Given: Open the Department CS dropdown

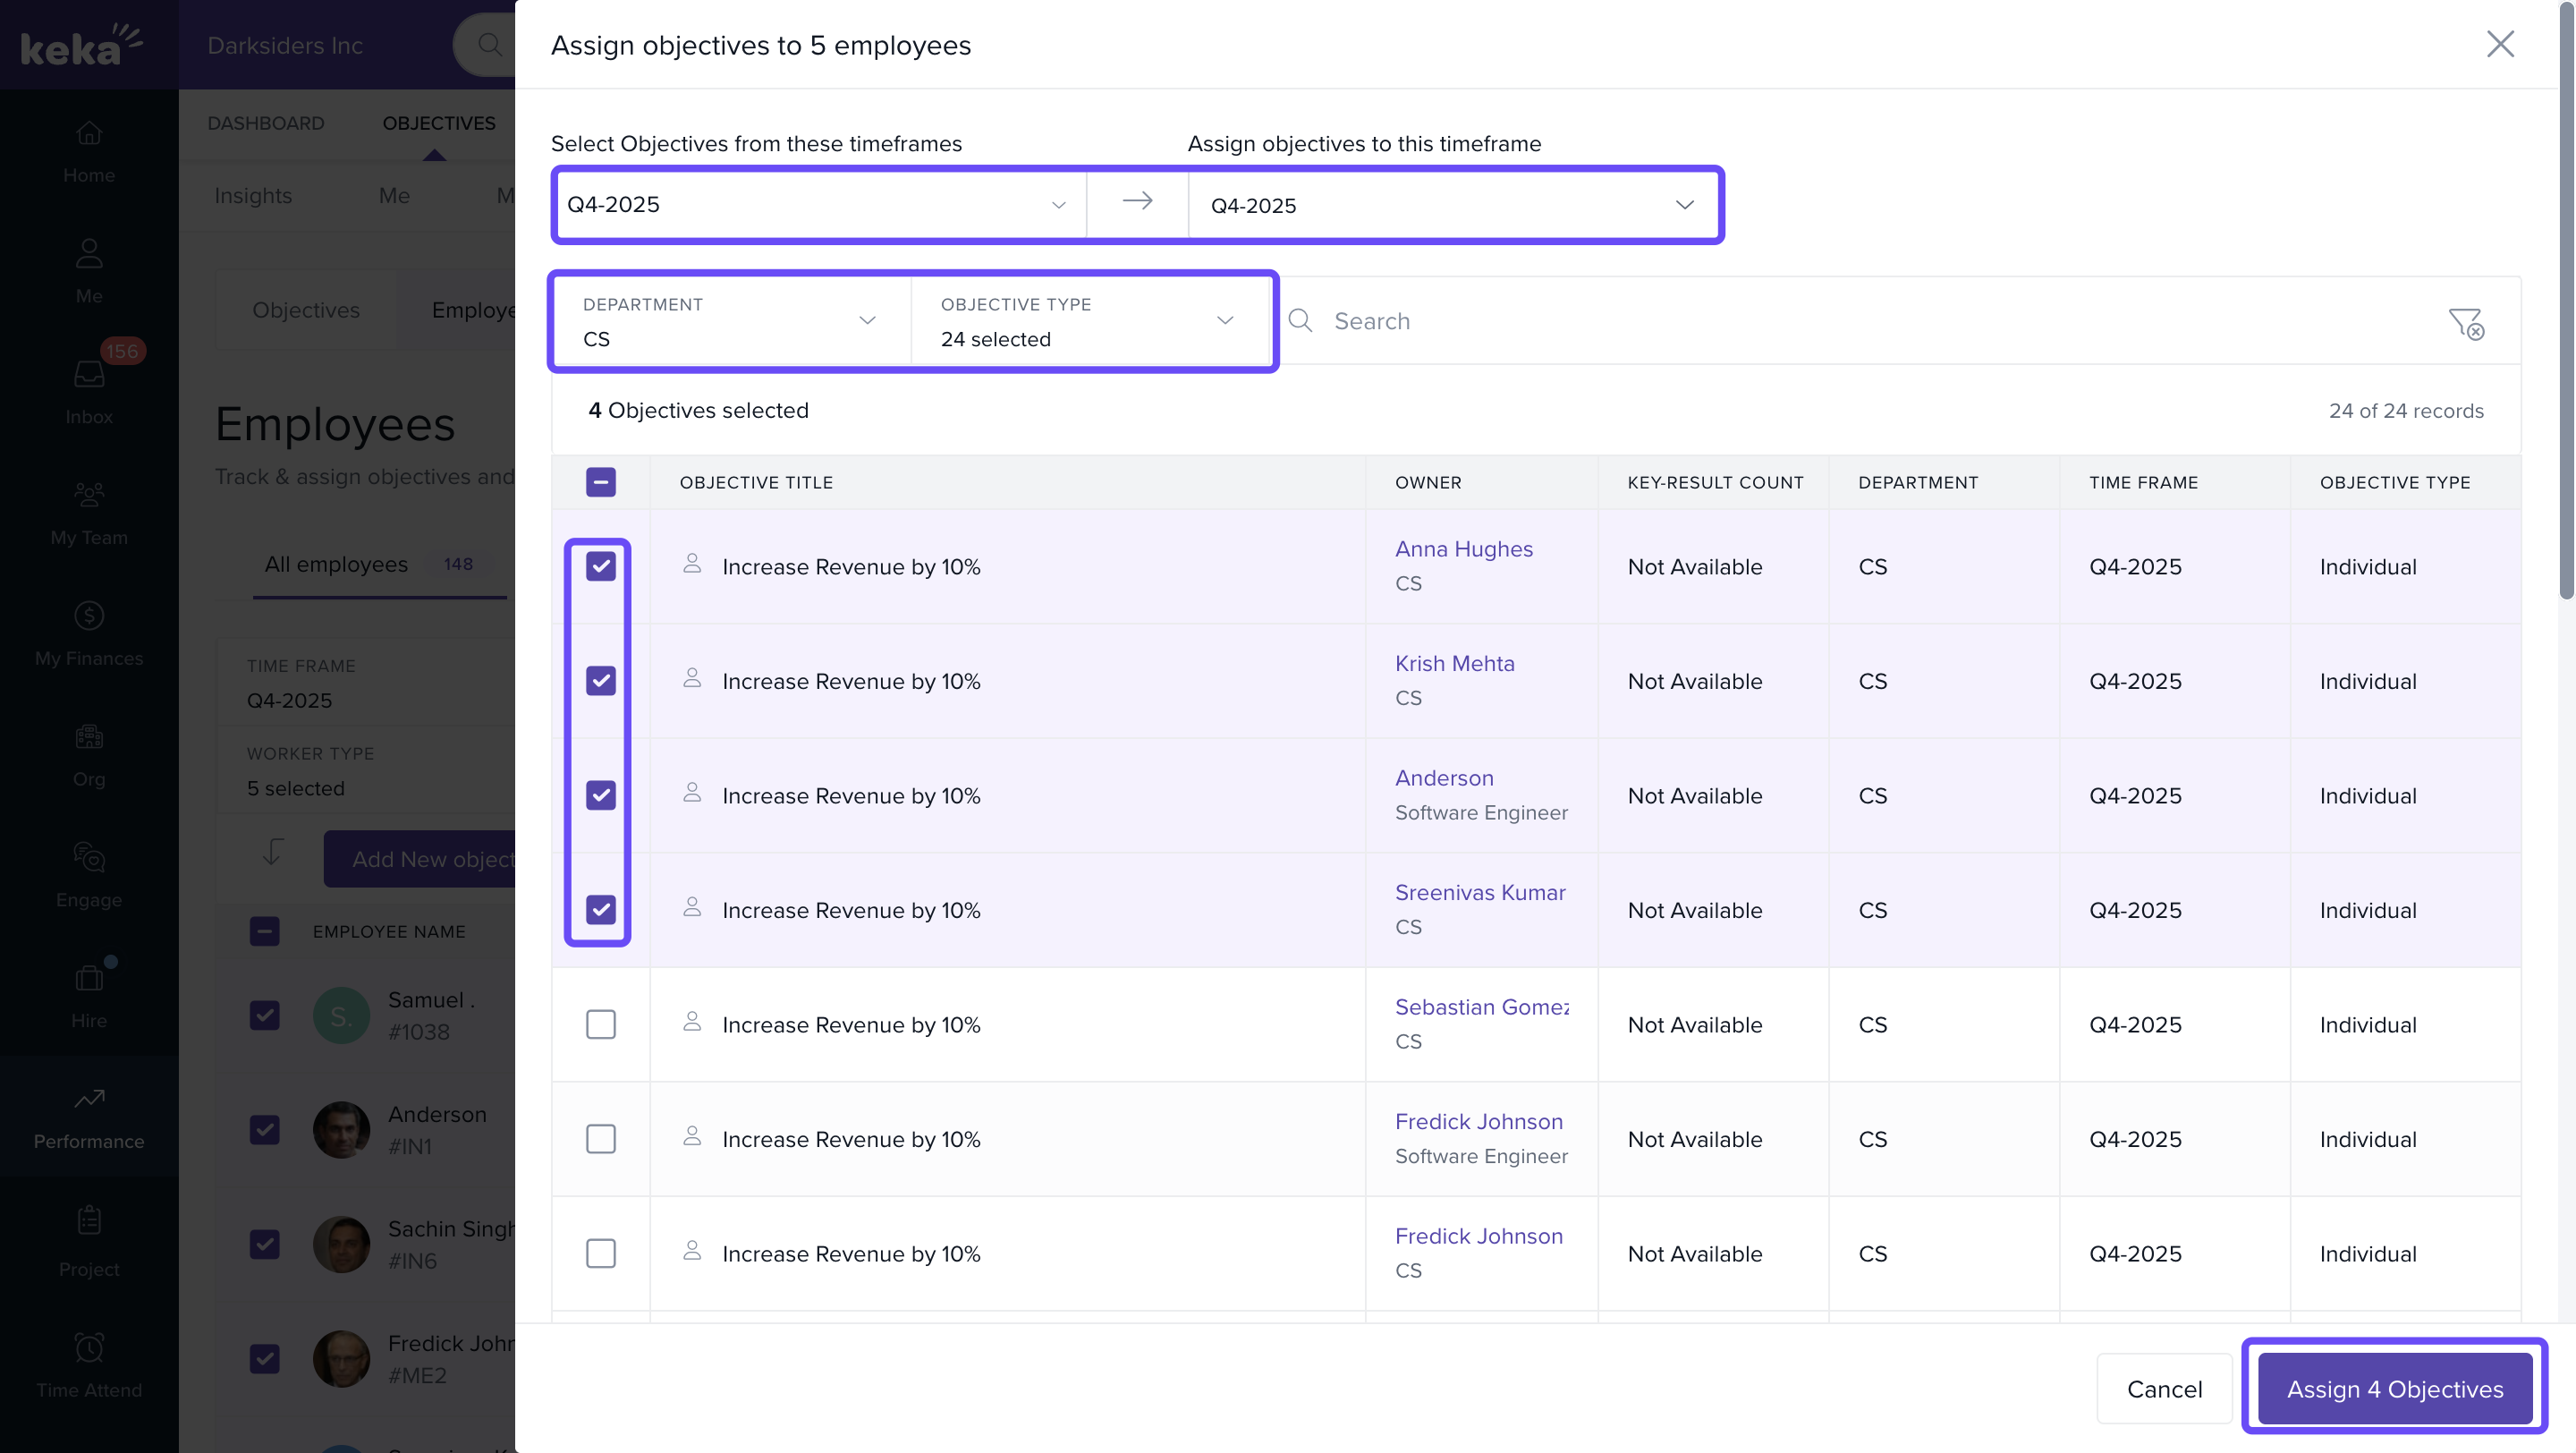Looking at the screenshot, I should click(x=730, y=321).
